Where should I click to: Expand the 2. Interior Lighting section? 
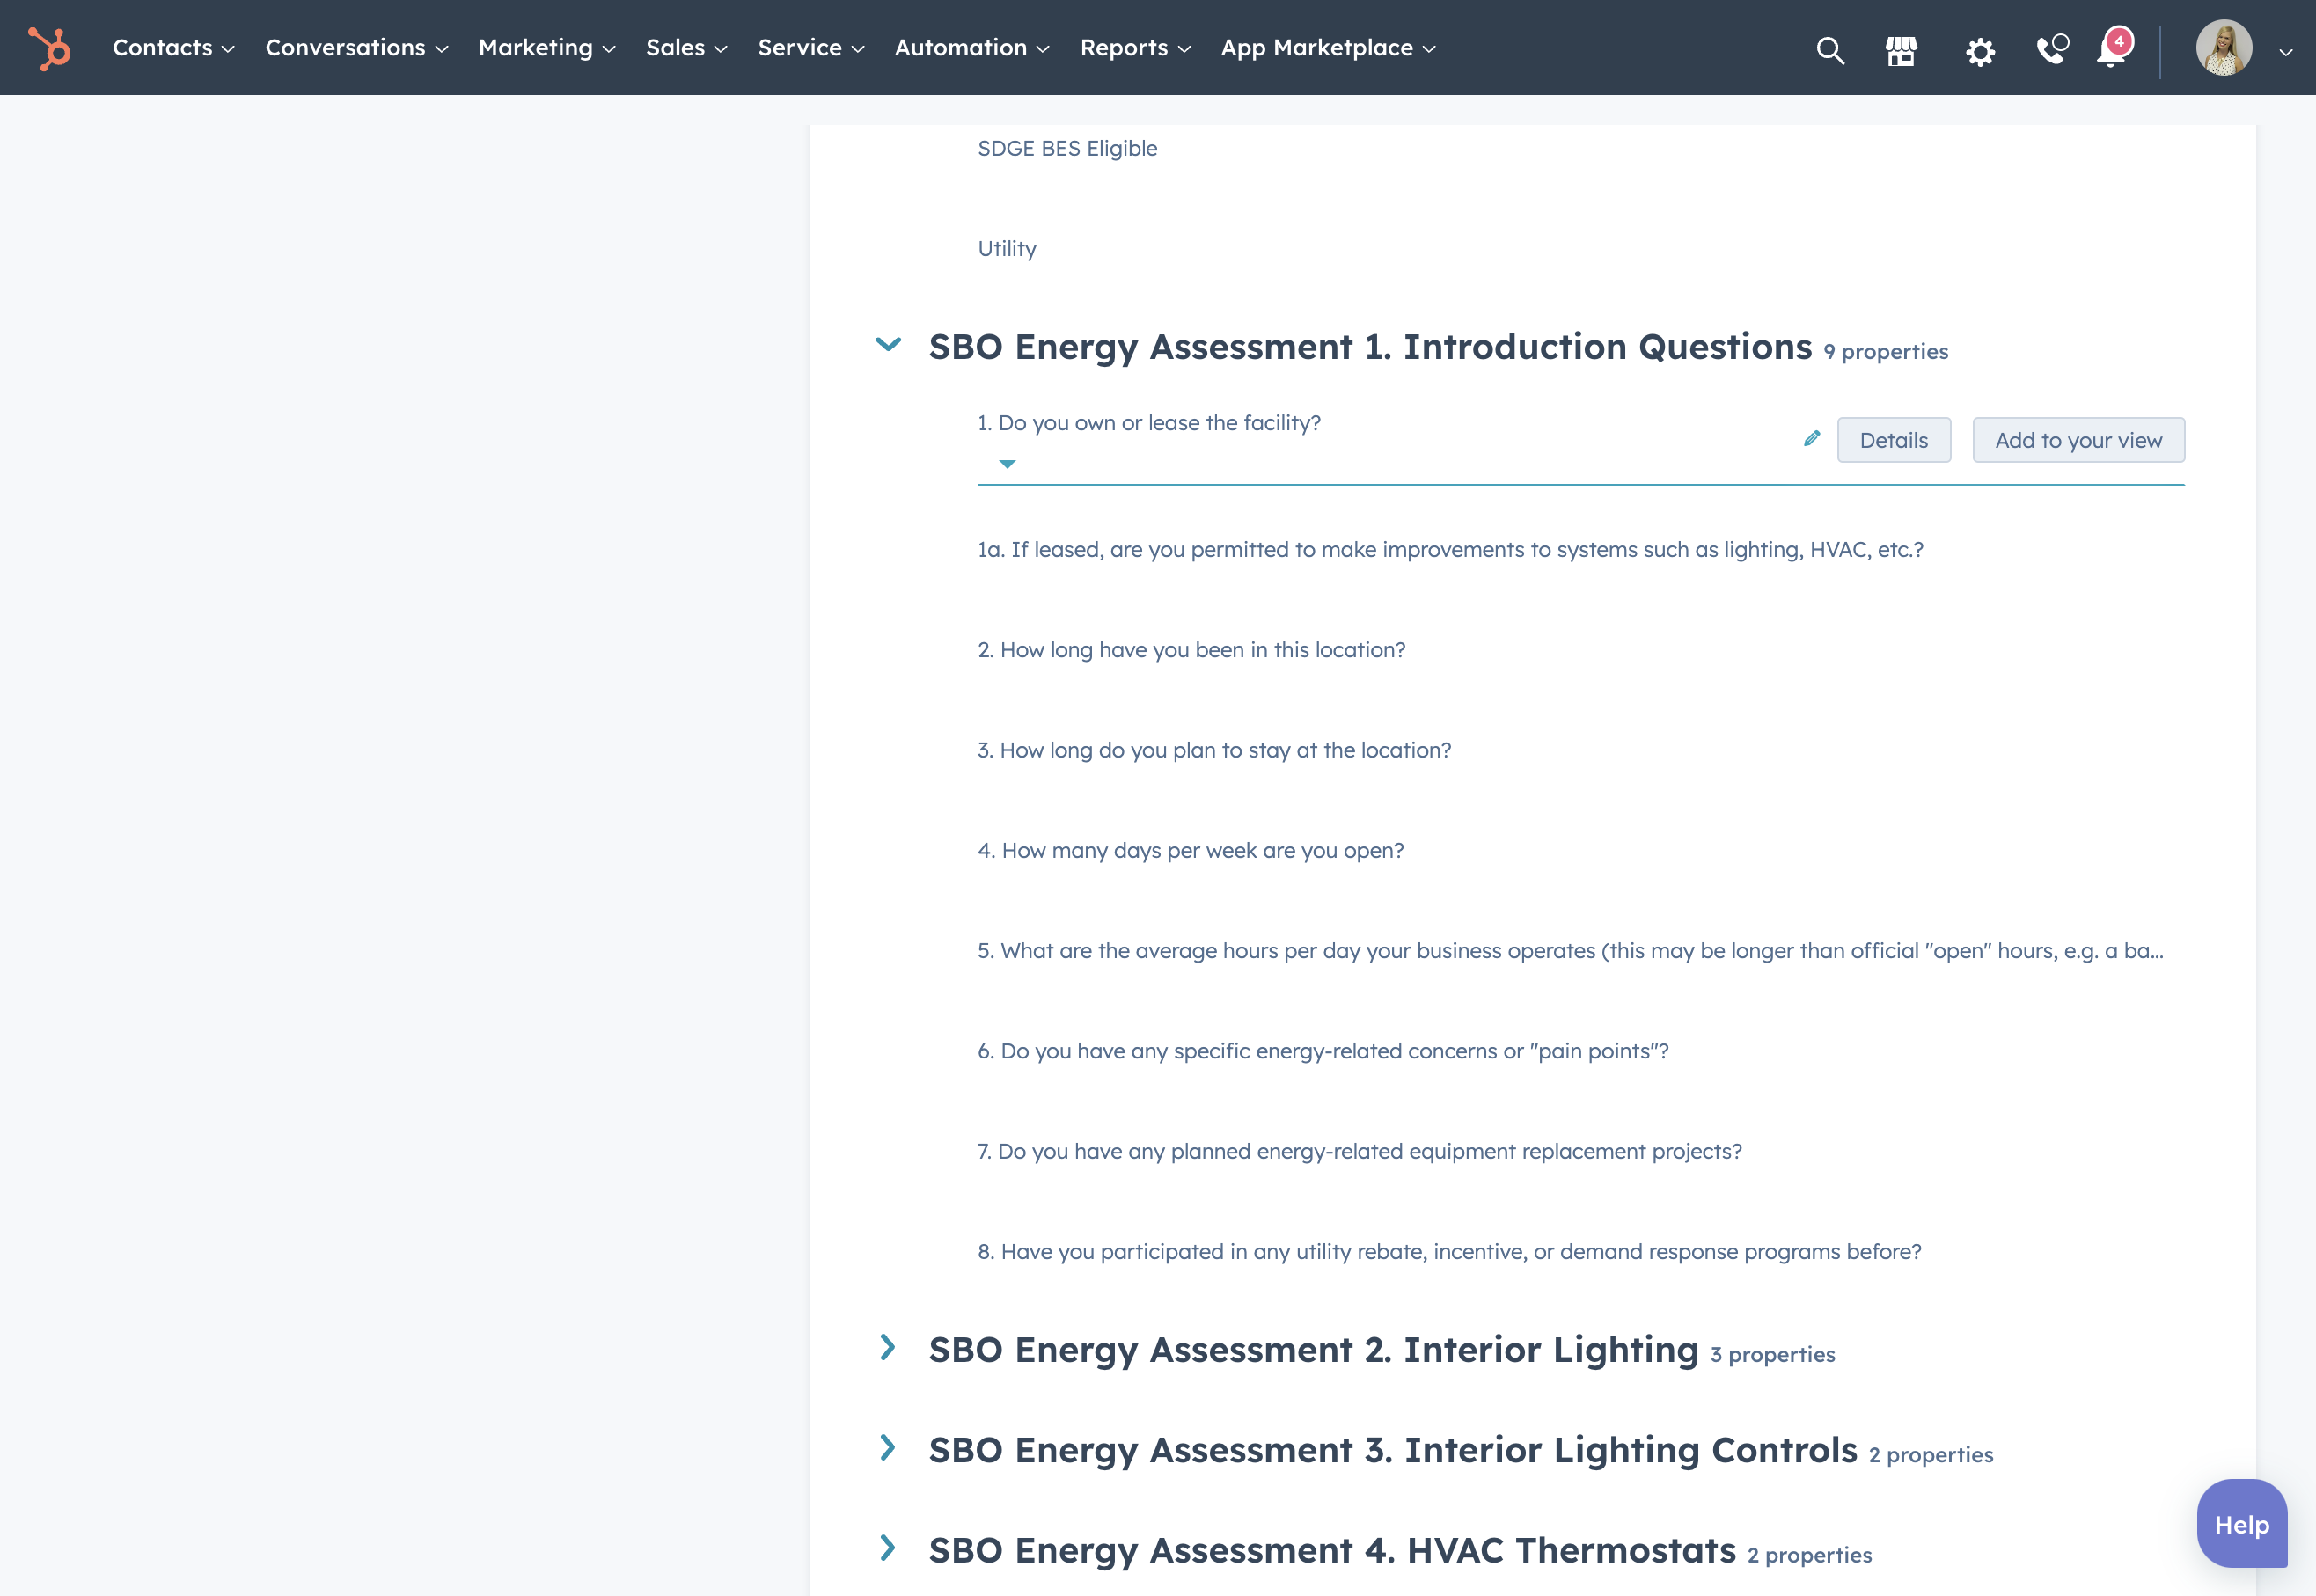(x=887, y=1348)
